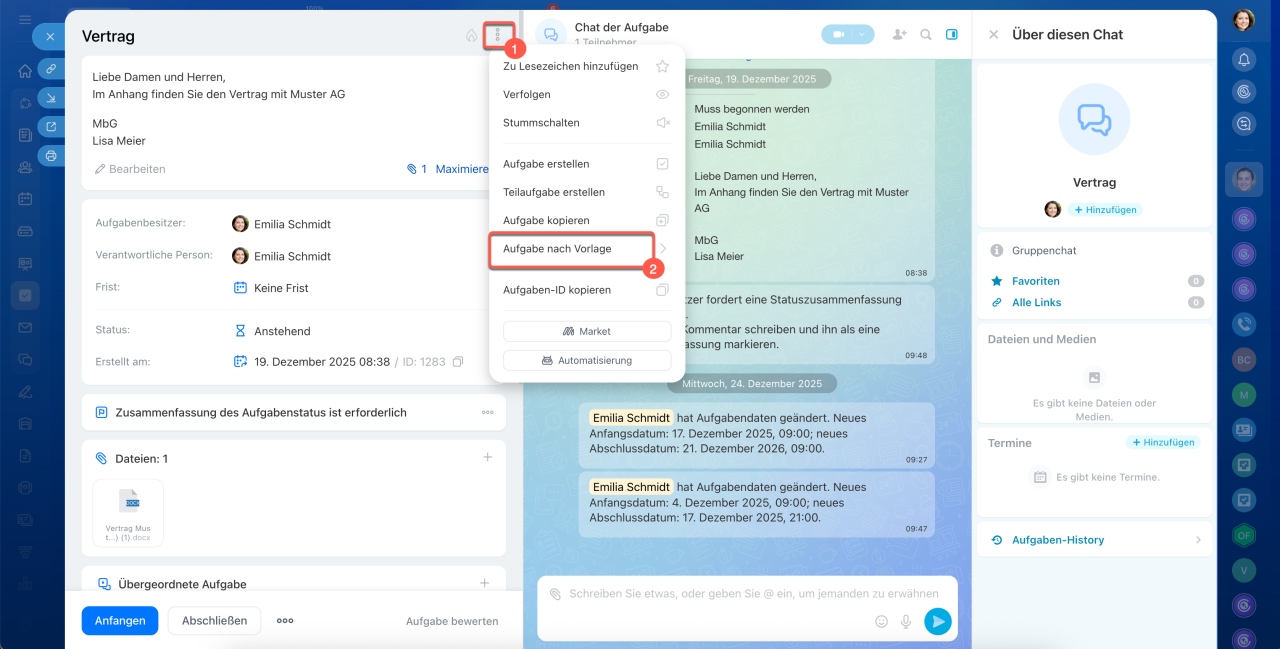
Task: Choose Stummschalten in the menu
Action: (x=586, y=122)
